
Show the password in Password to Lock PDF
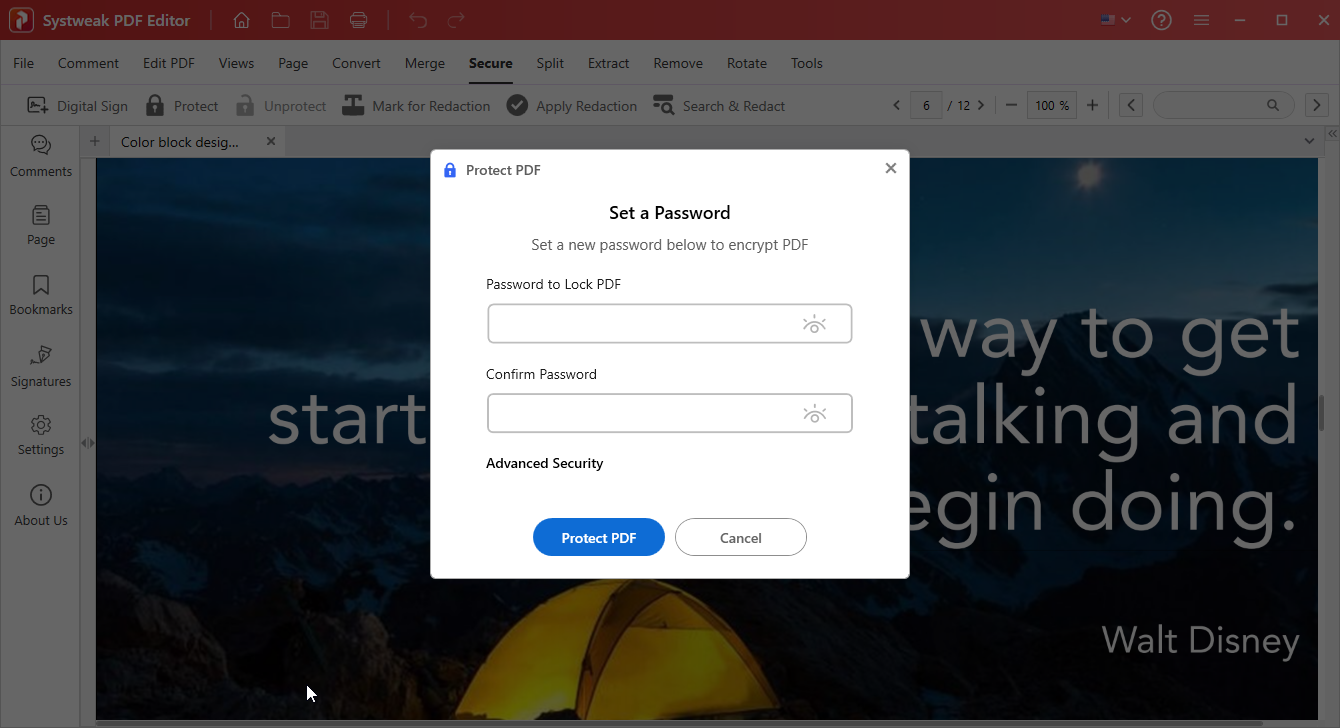(x=814, y=323)
